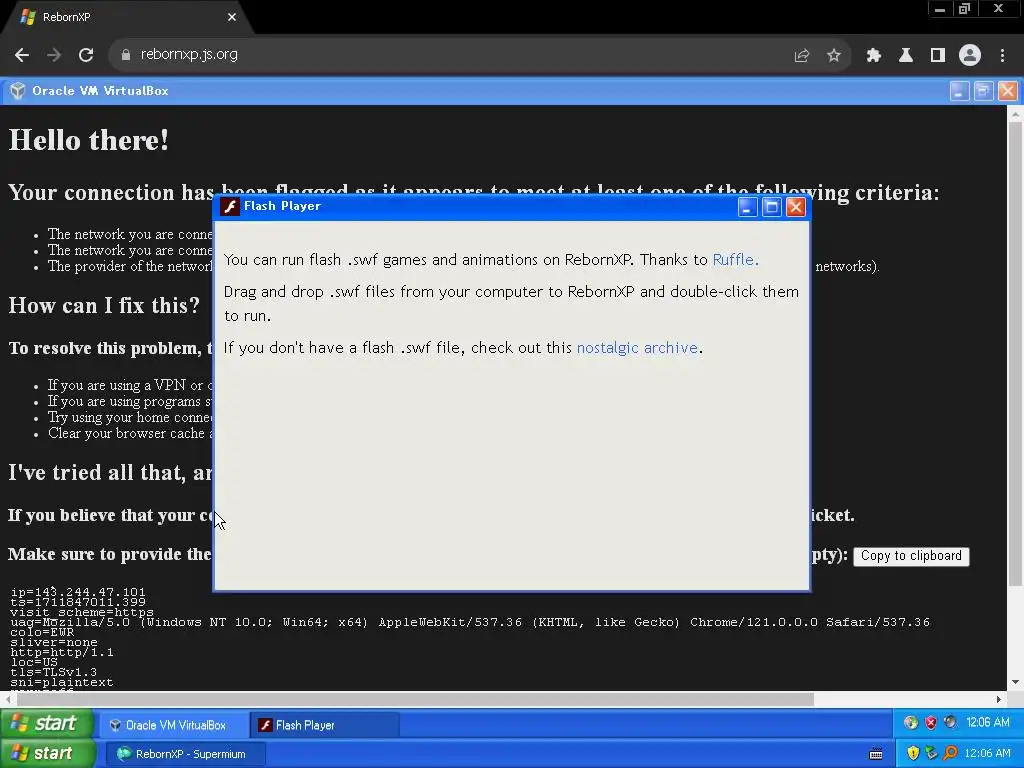Open the nostalgic archive link
This screenshot has width=1024, height=768.
click(x=637, y=347)
